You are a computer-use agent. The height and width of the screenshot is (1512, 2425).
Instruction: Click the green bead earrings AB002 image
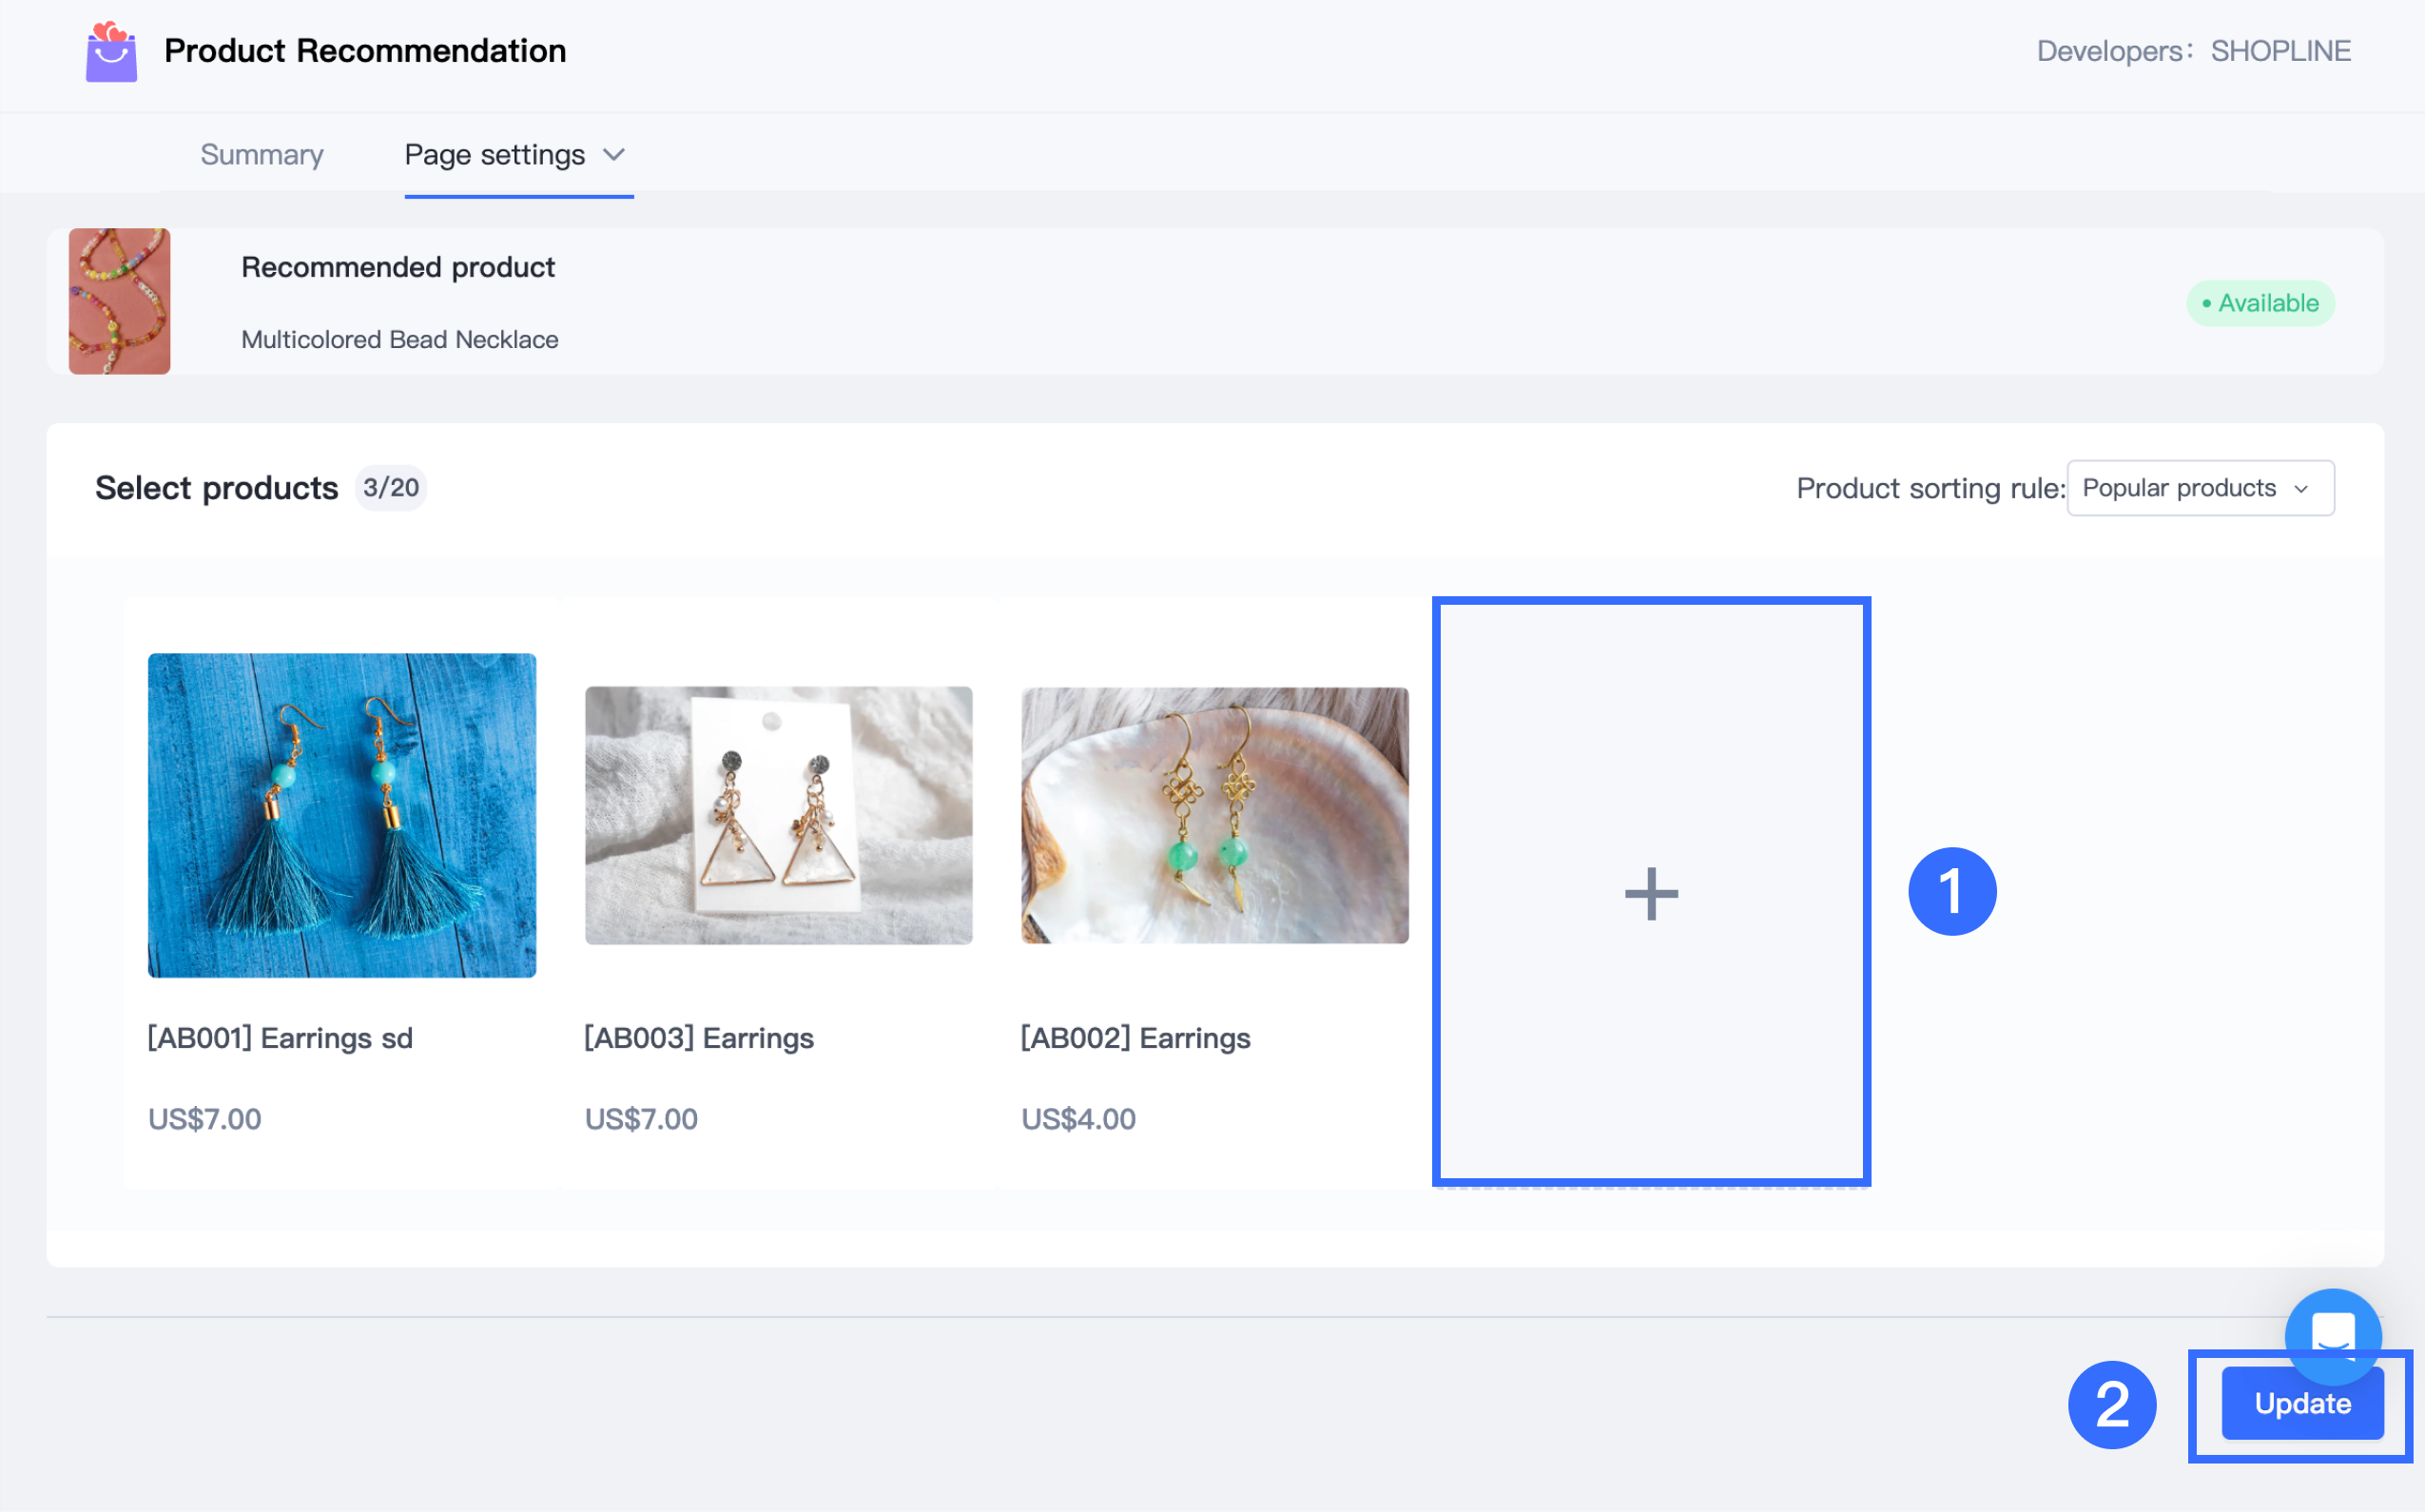click(1214, 815)
